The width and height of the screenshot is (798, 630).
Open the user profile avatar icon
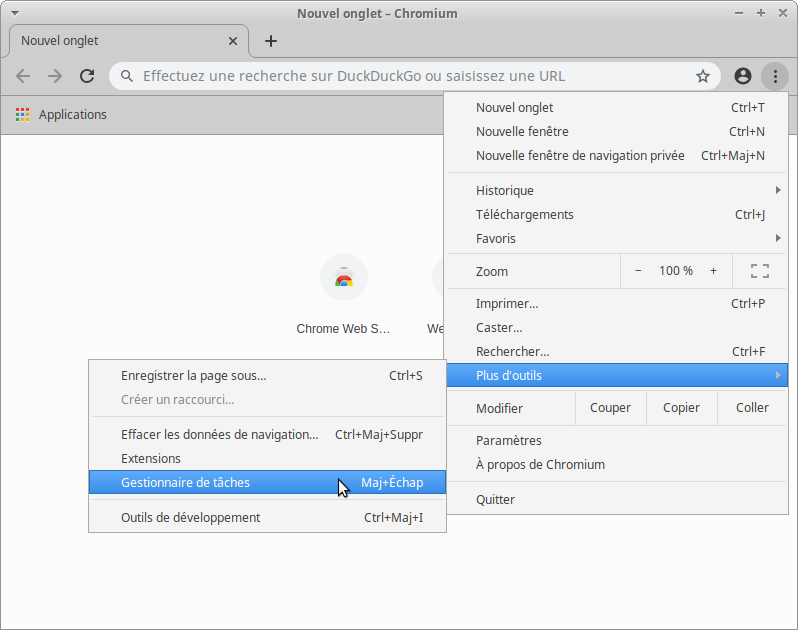742,76
